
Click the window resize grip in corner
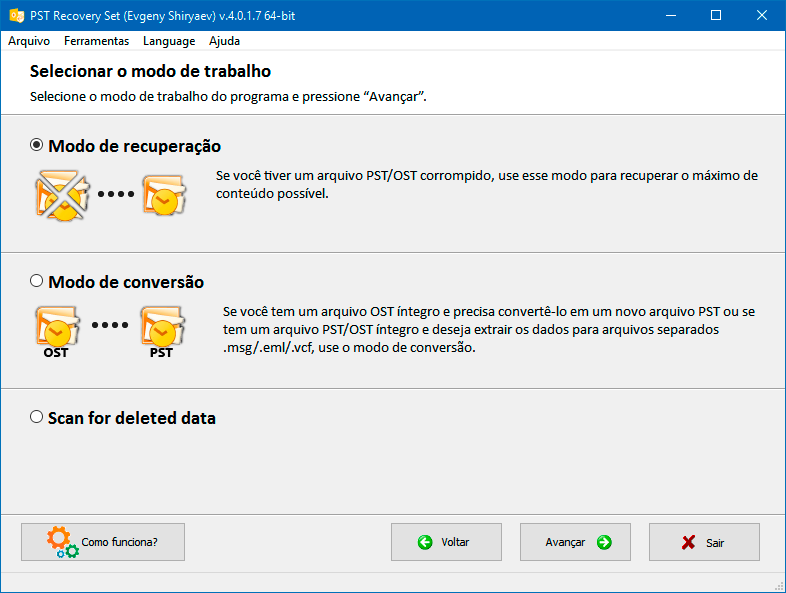click(x=779, y=586)
